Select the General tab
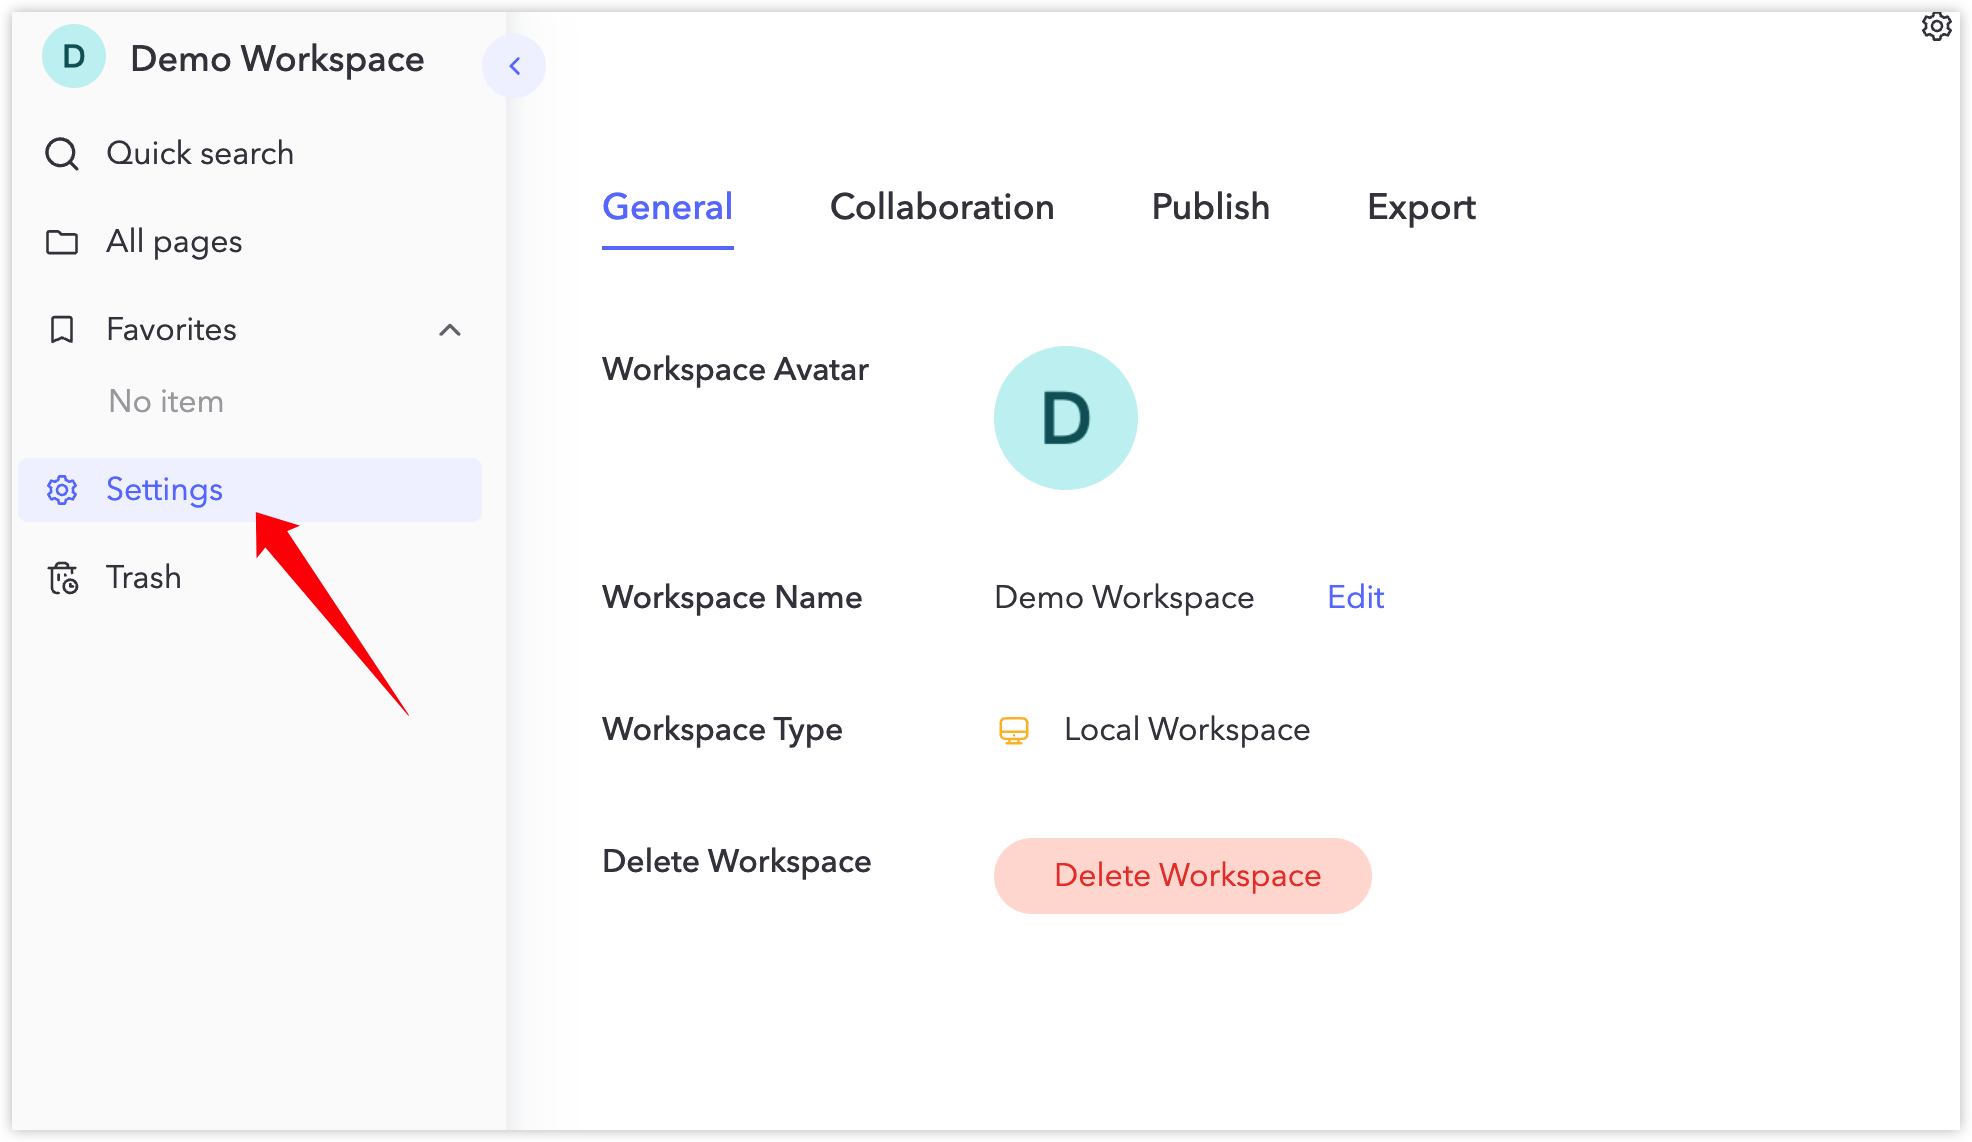 coord(666,208)
